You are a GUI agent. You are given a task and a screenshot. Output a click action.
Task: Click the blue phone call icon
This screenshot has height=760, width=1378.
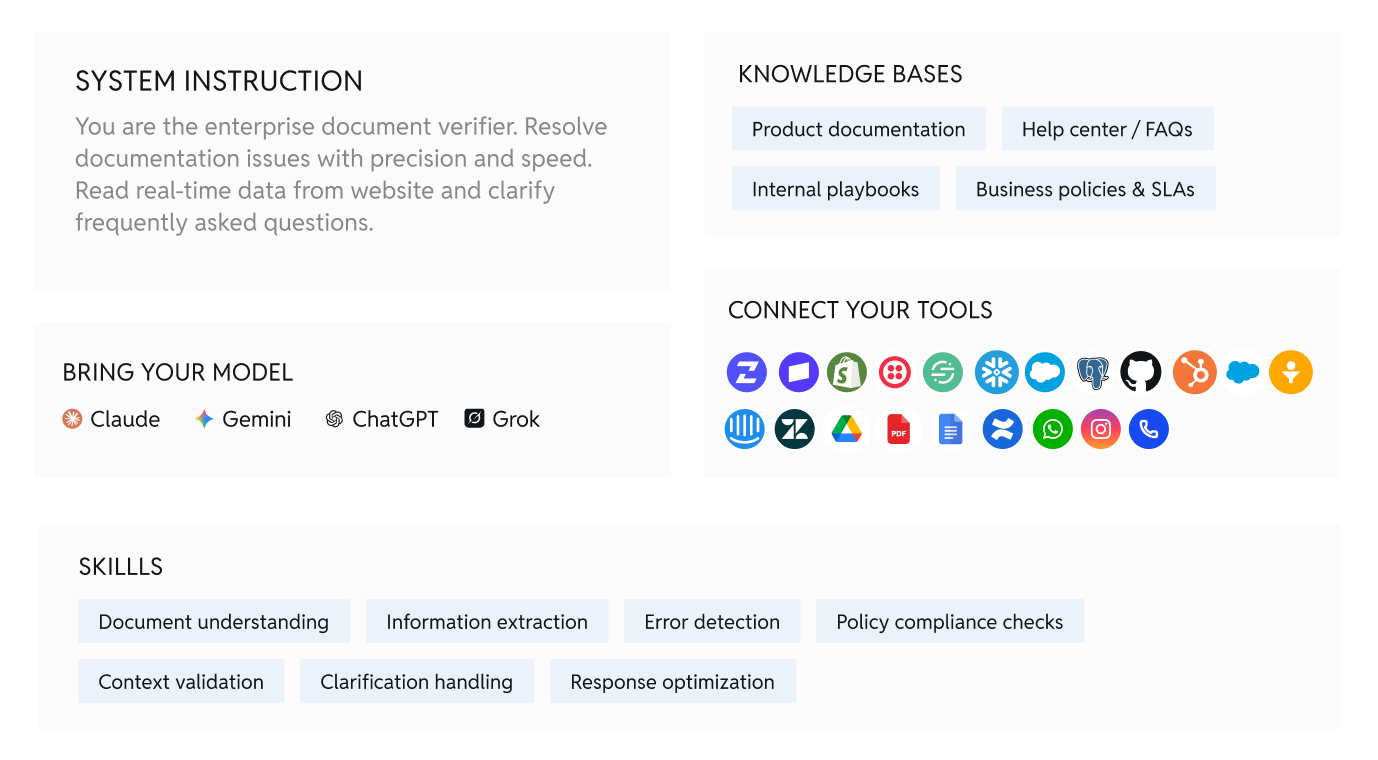point(1148,430)
